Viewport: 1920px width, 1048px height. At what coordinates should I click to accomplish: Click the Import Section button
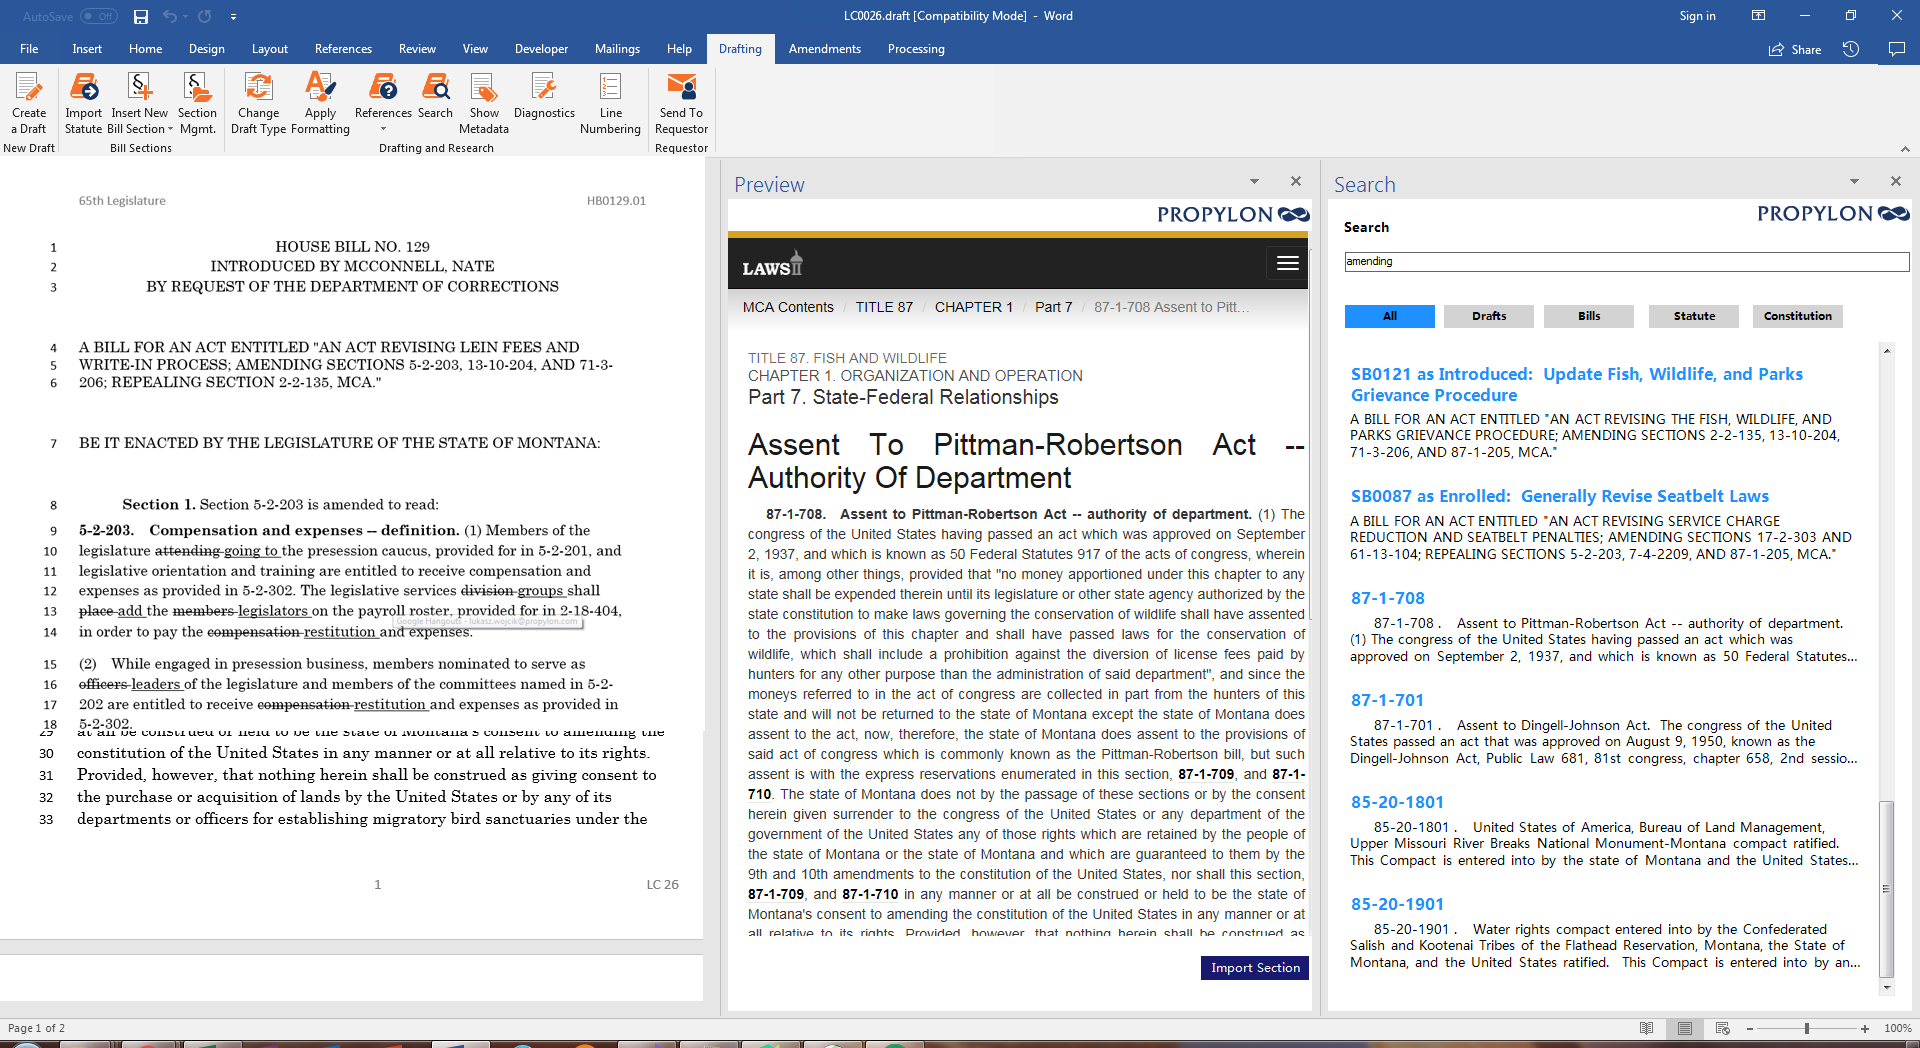tap(1255, 968)
